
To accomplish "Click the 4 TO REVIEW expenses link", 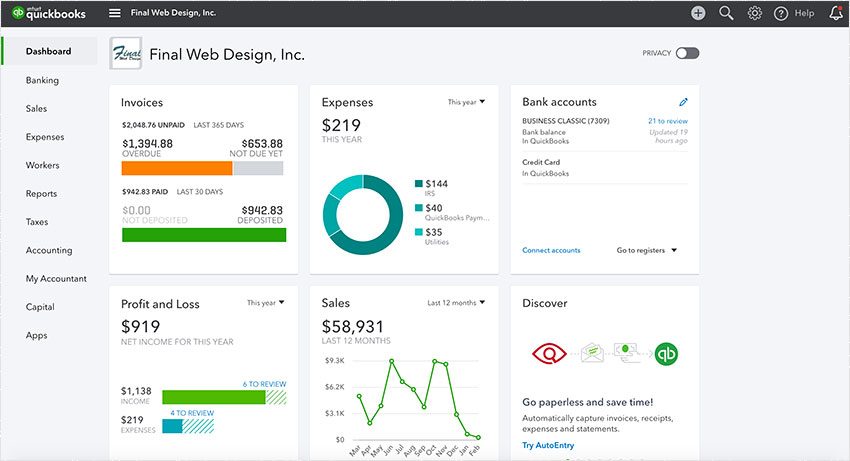I will point(192,413).
